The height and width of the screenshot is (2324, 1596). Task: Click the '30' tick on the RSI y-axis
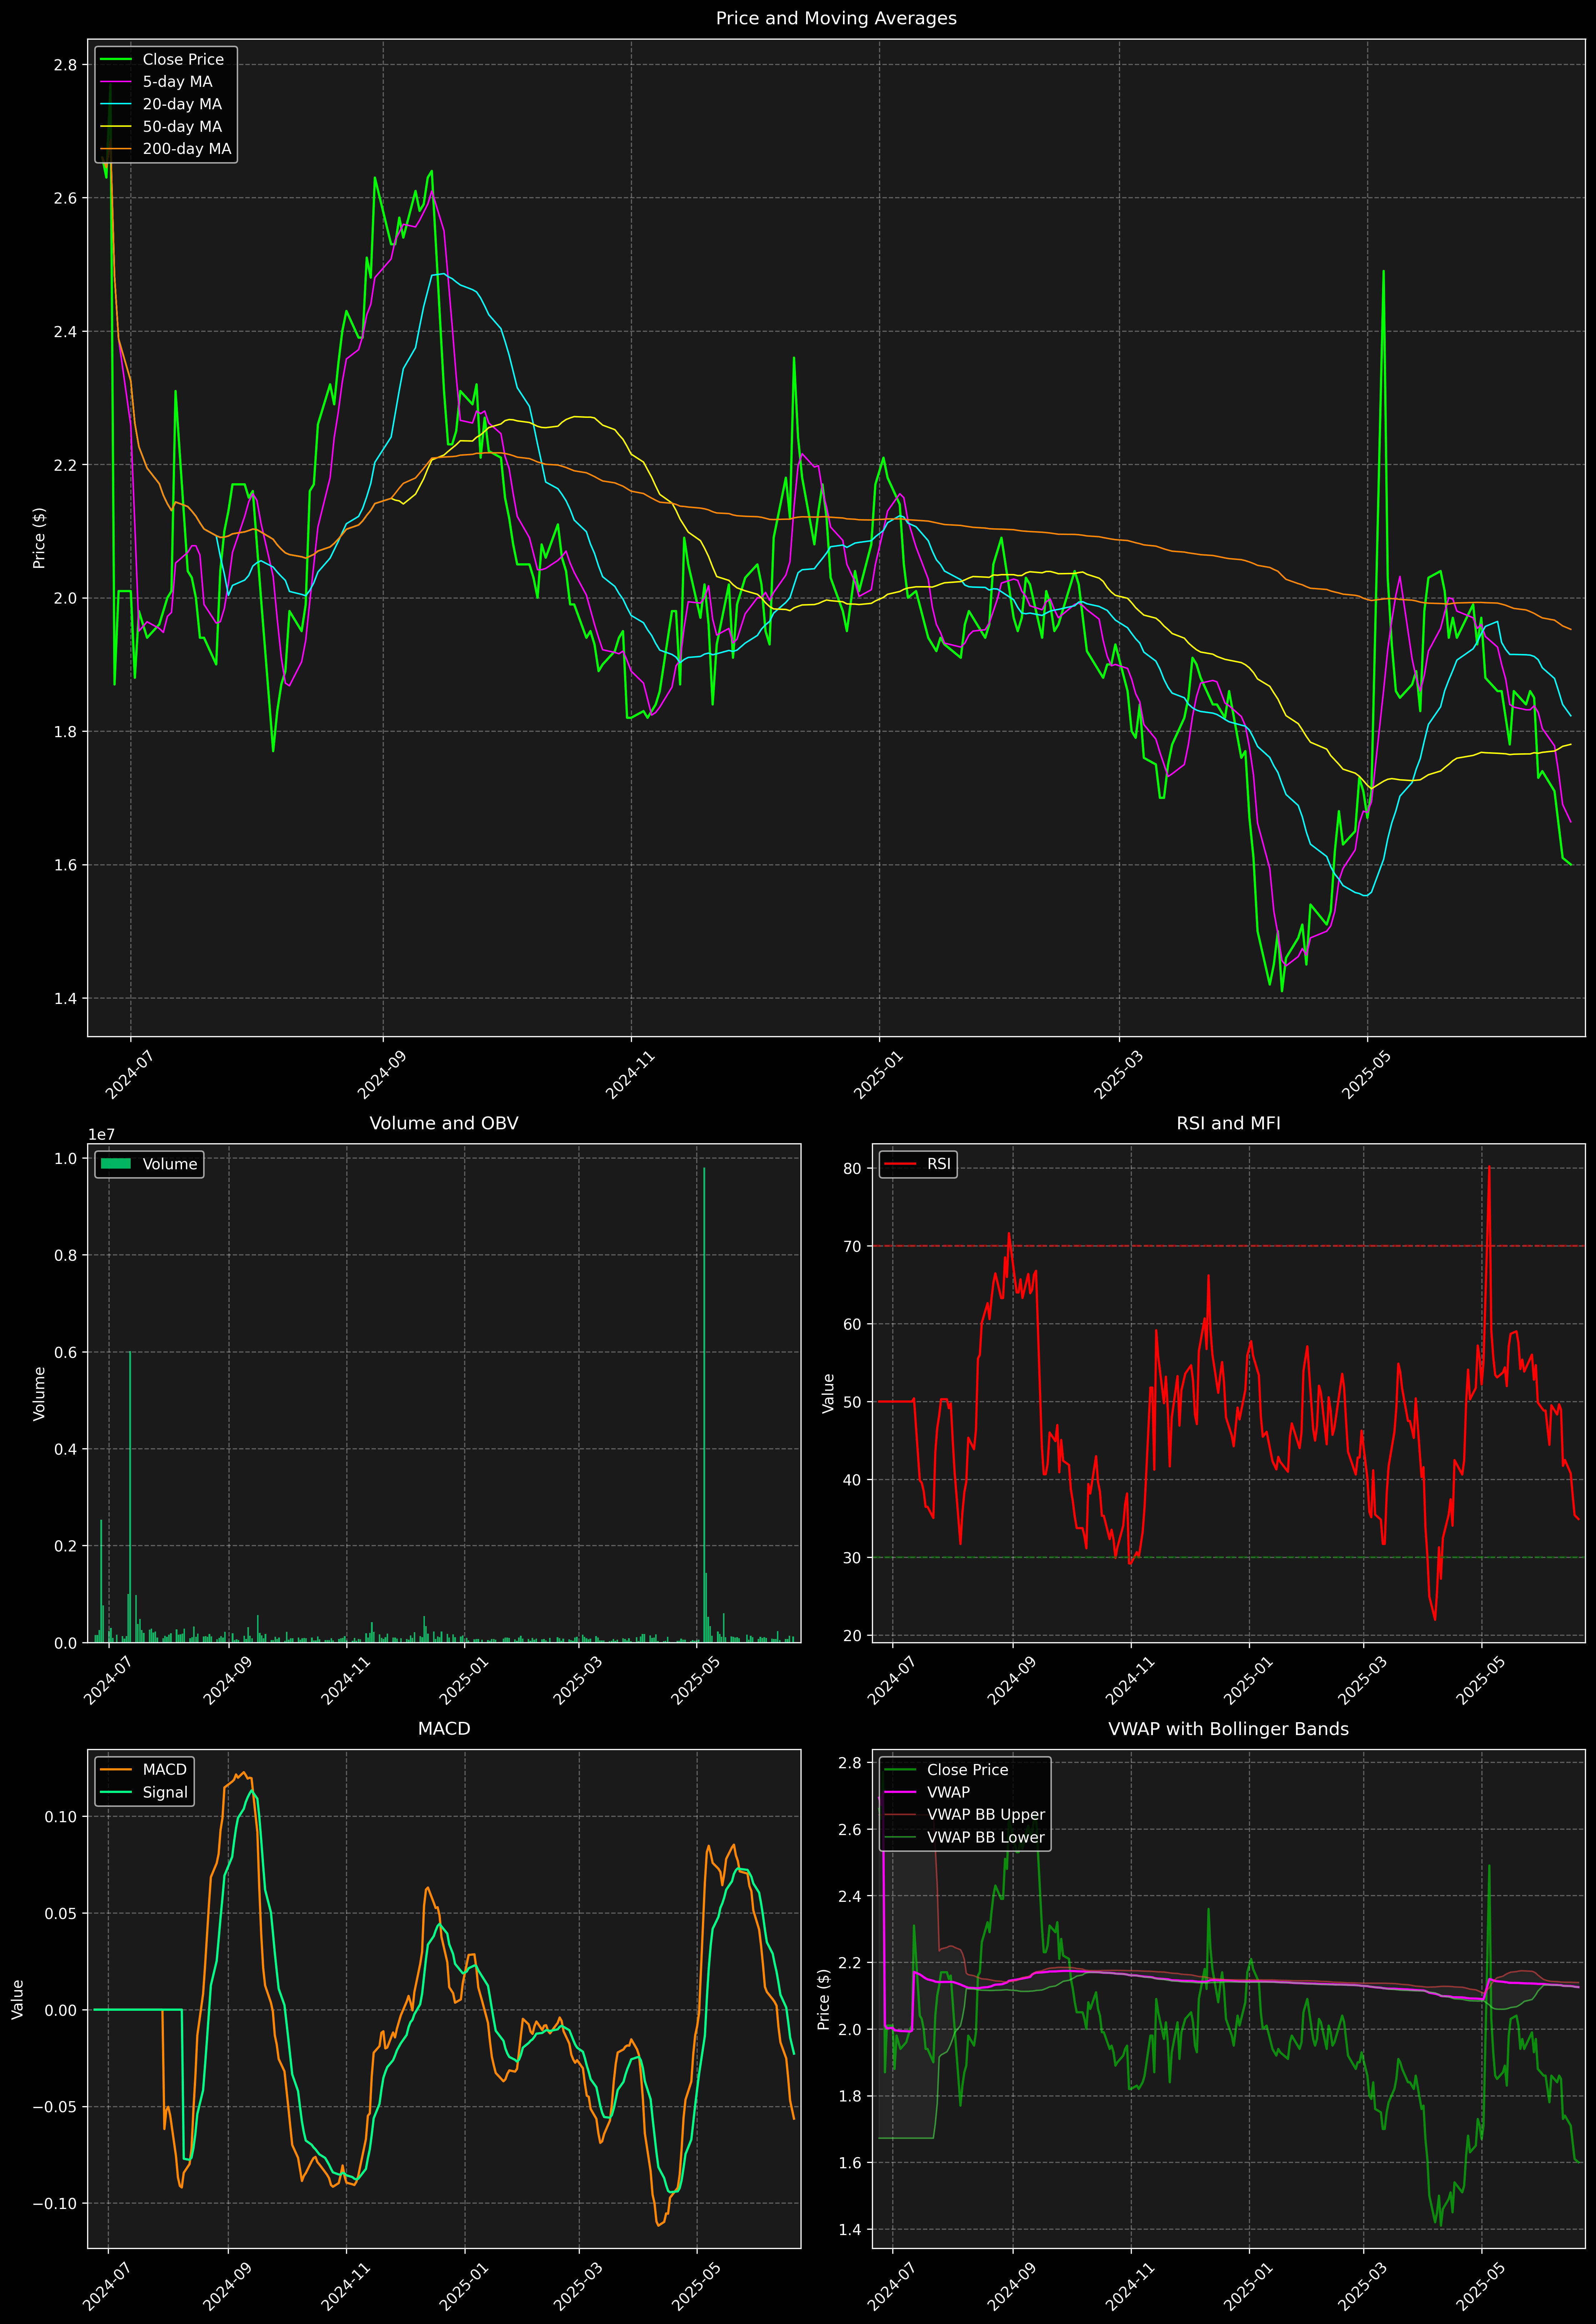pyautogui.click(x=852, y=1557)
